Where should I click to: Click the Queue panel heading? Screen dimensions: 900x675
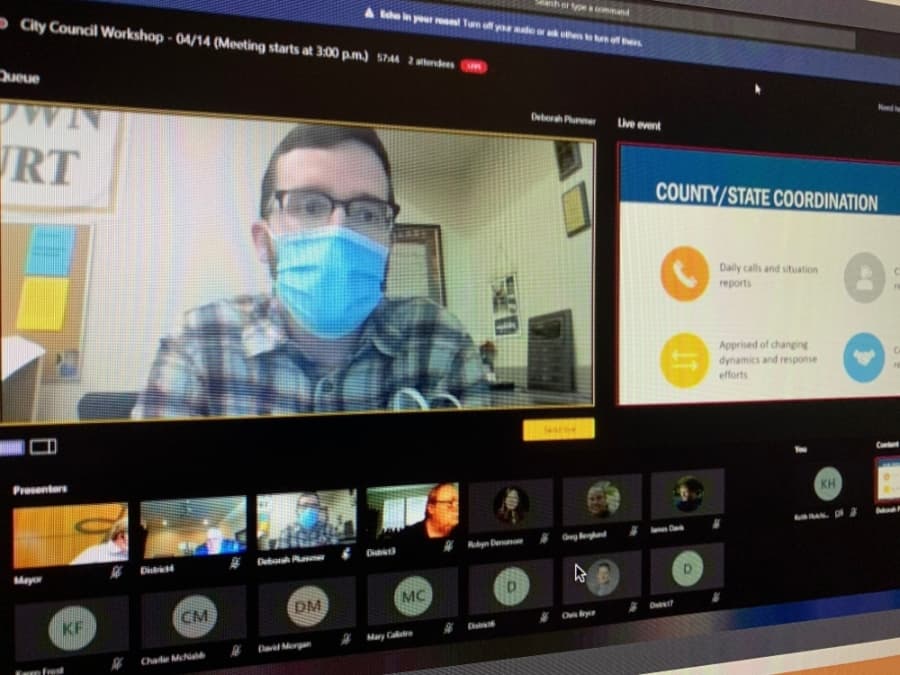coord(20,77)
